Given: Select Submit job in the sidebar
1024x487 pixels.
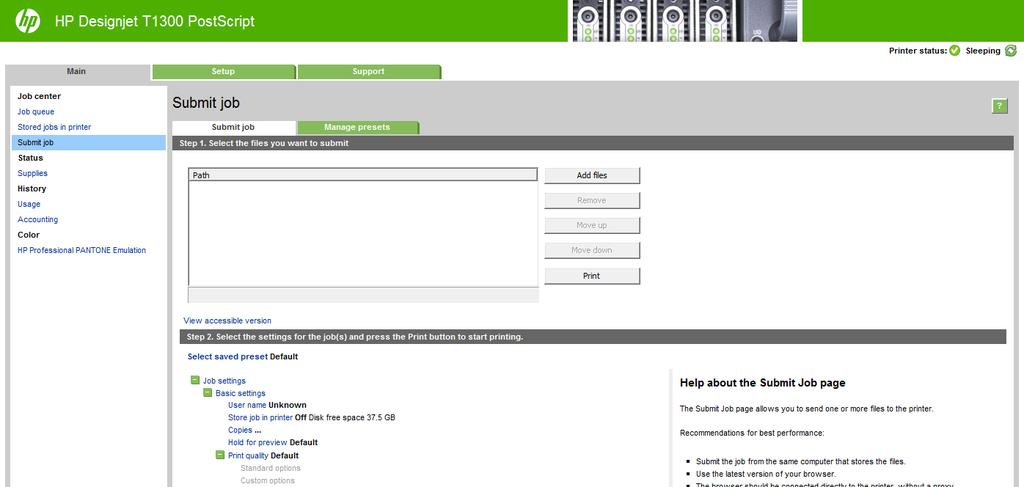Looking at the screenshot, I should (88, 142).
